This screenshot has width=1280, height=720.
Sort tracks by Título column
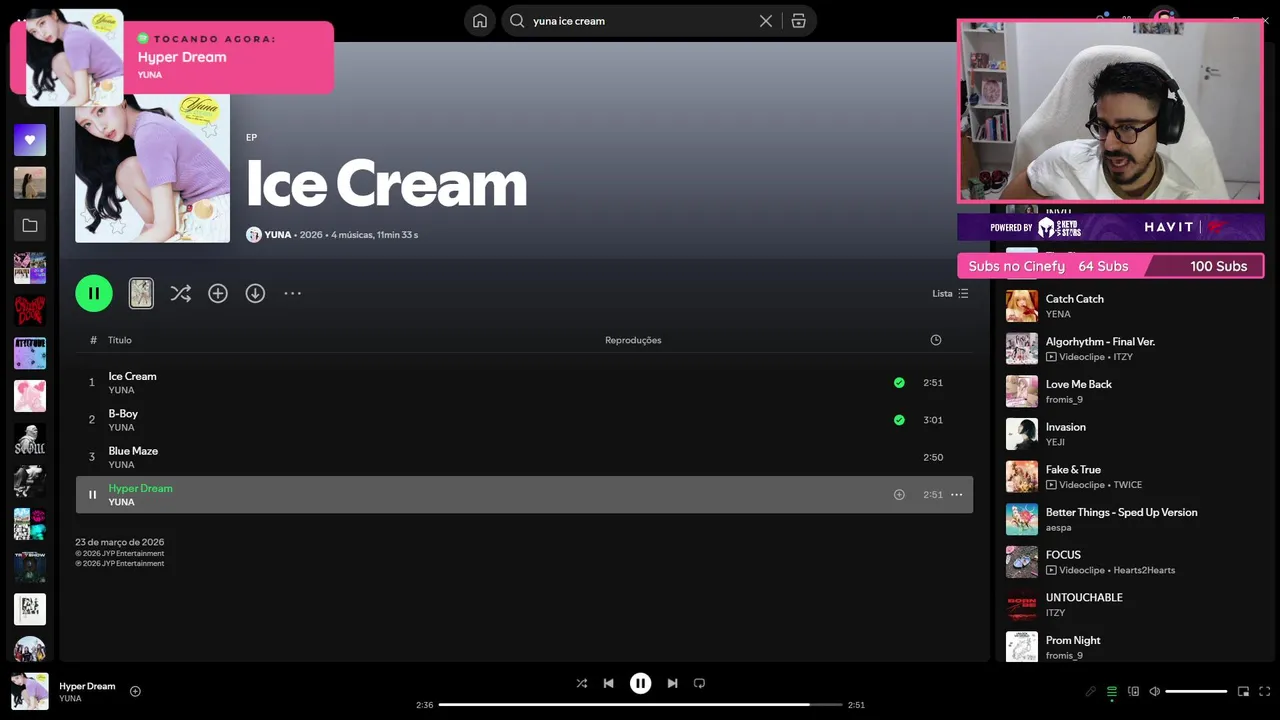coord(120,340)
